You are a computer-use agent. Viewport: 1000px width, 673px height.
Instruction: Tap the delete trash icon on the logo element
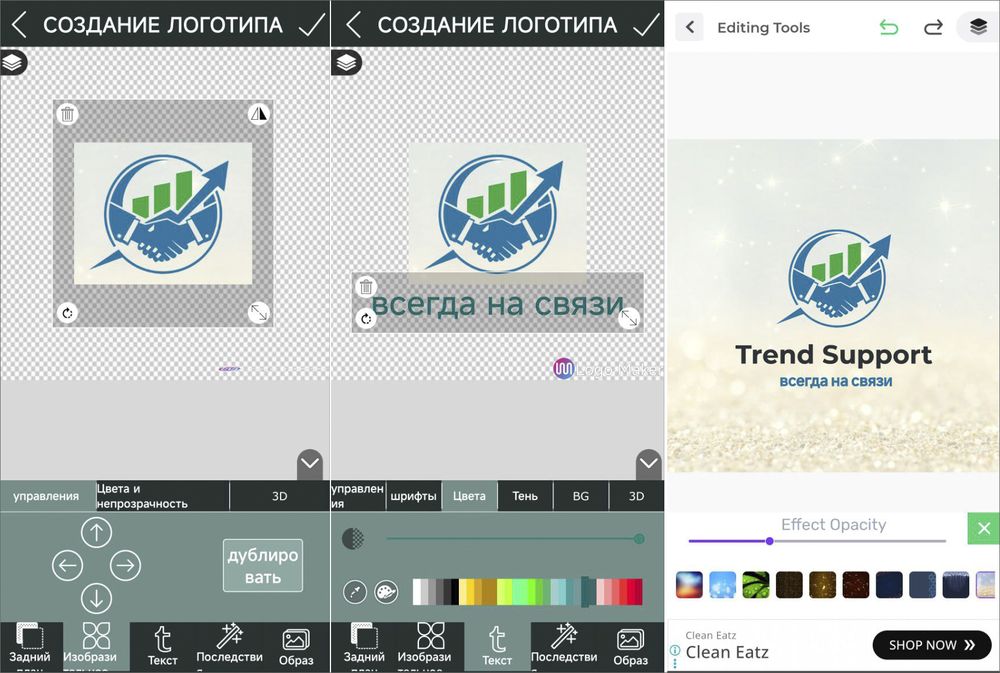pyautogui.click(x=68, y=113)
